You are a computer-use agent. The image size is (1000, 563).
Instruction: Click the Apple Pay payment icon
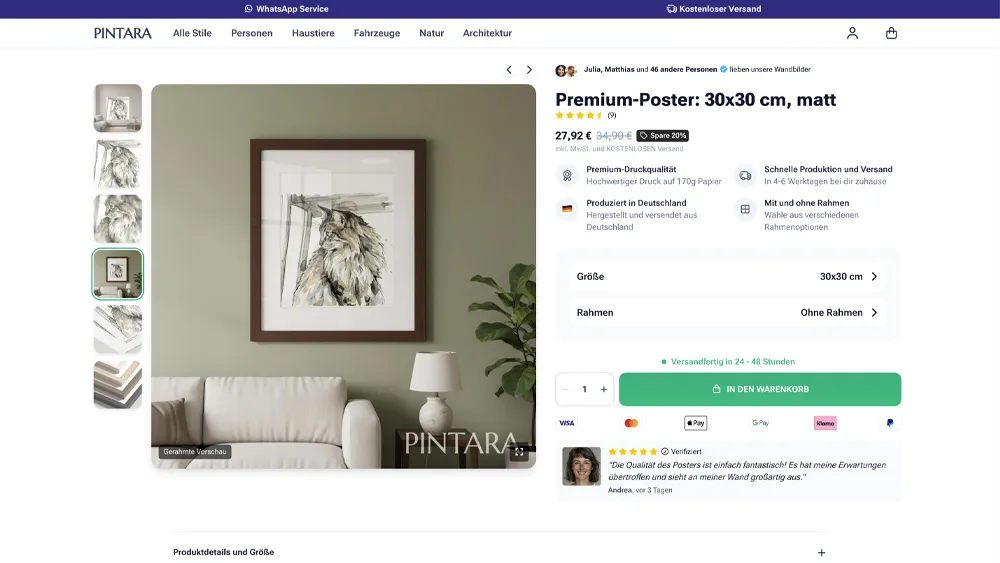(x=695, y=423)
